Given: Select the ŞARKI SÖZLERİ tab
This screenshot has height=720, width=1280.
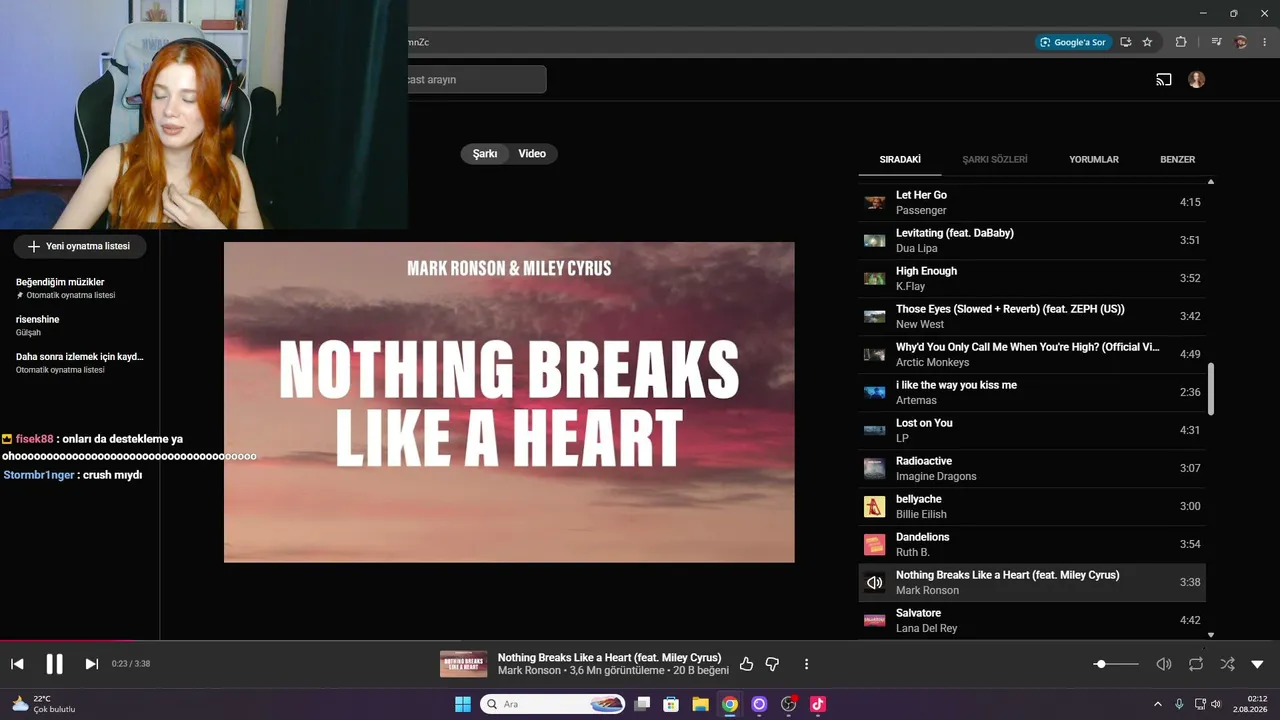Looking at the screenshot, I should [995, 159].
